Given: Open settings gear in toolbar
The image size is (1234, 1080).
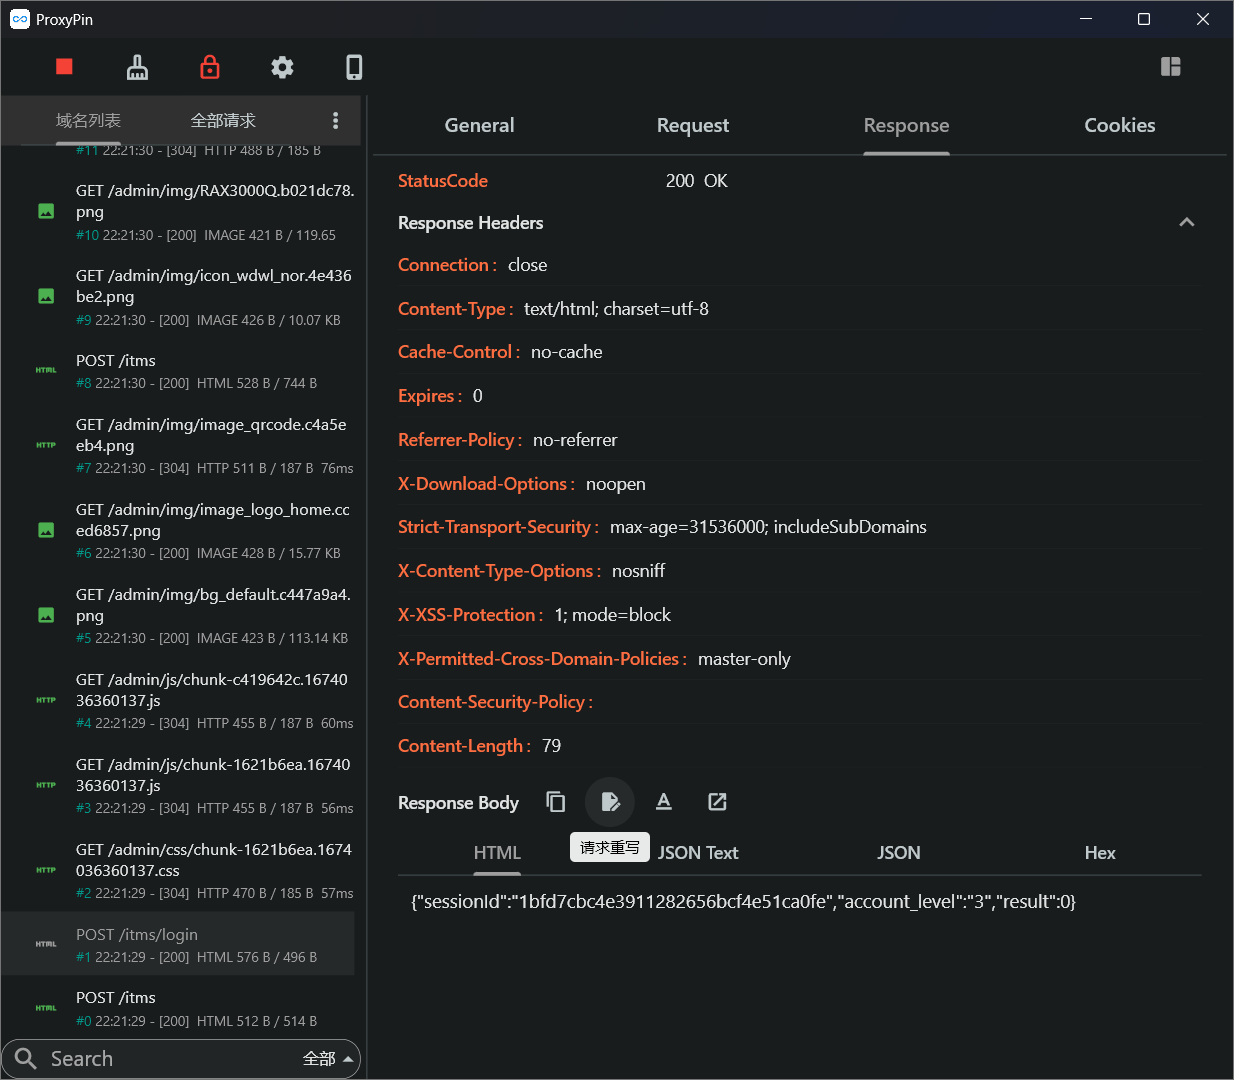Looking at the screenshot, I should click(282, 67).
